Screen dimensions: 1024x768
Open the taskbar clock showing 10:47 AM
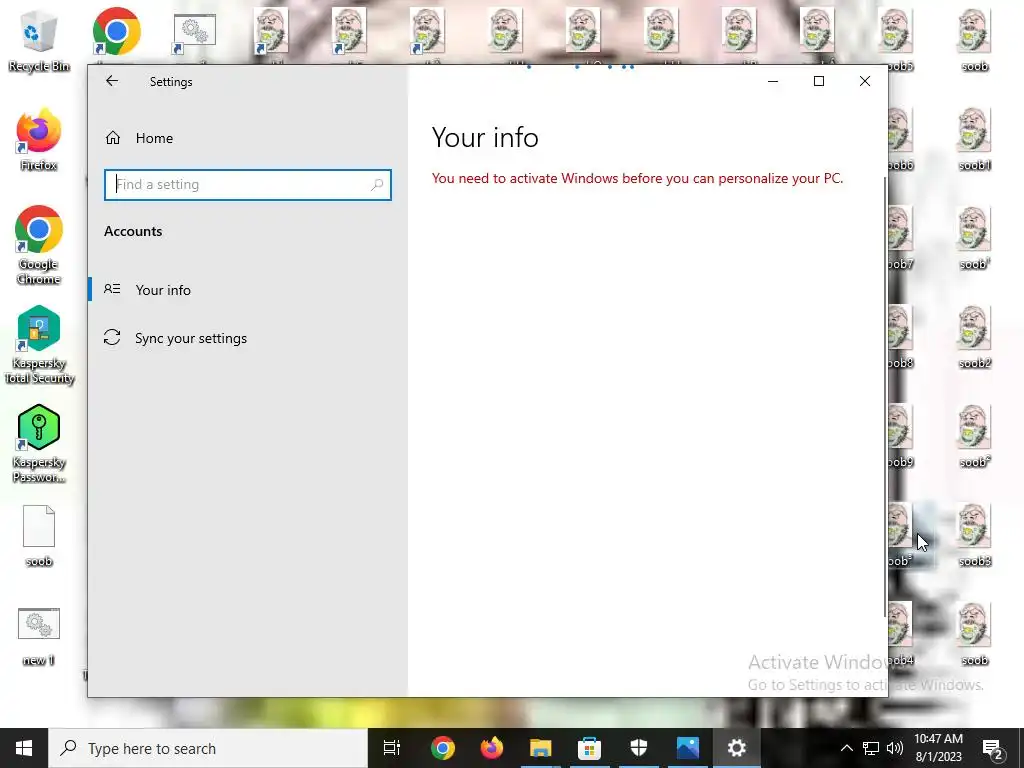pyautogui.click(x=938, y=748)
